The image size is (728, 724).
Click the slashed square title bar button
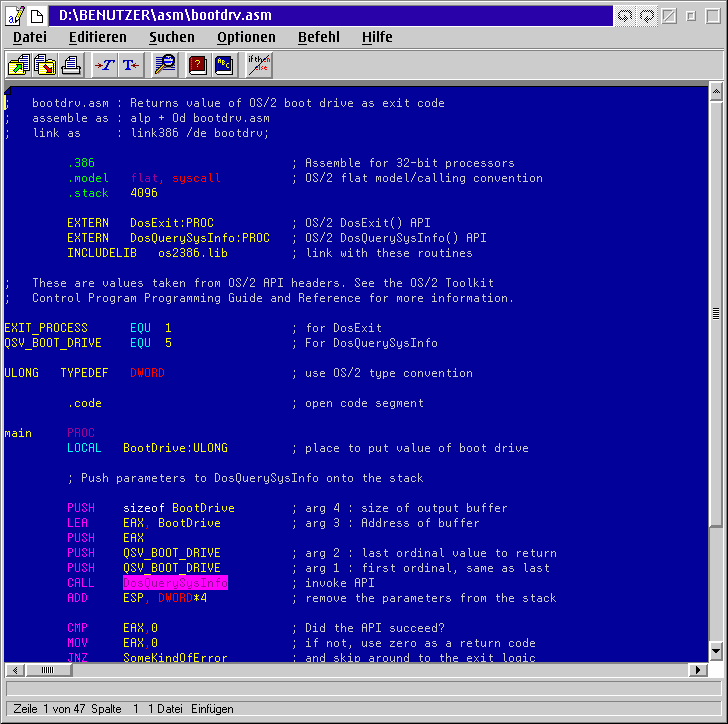click(x=669, y=16)
